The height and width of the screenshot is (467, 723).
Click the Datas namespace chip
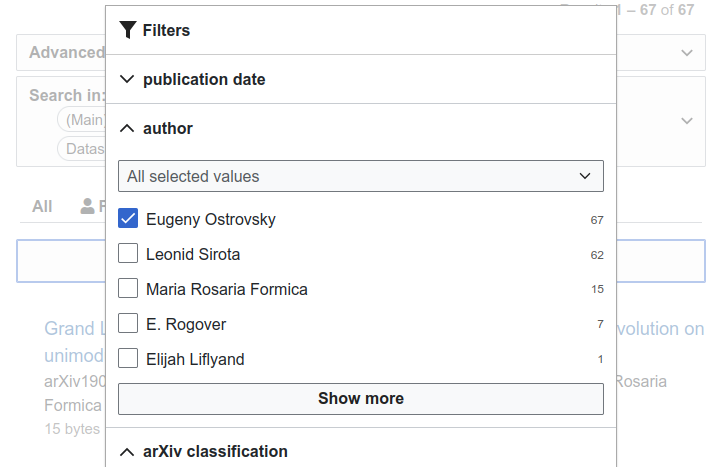click(x=84, y=149)
